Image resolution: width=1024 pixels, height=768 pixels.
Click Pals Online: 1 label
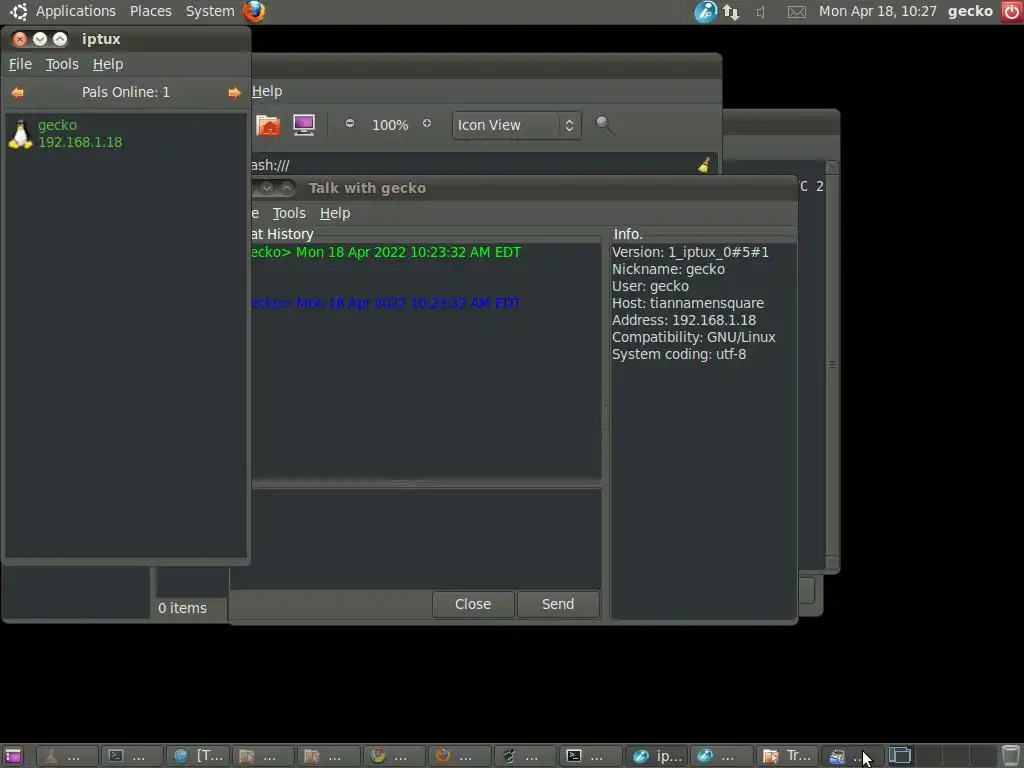point(125,92)
